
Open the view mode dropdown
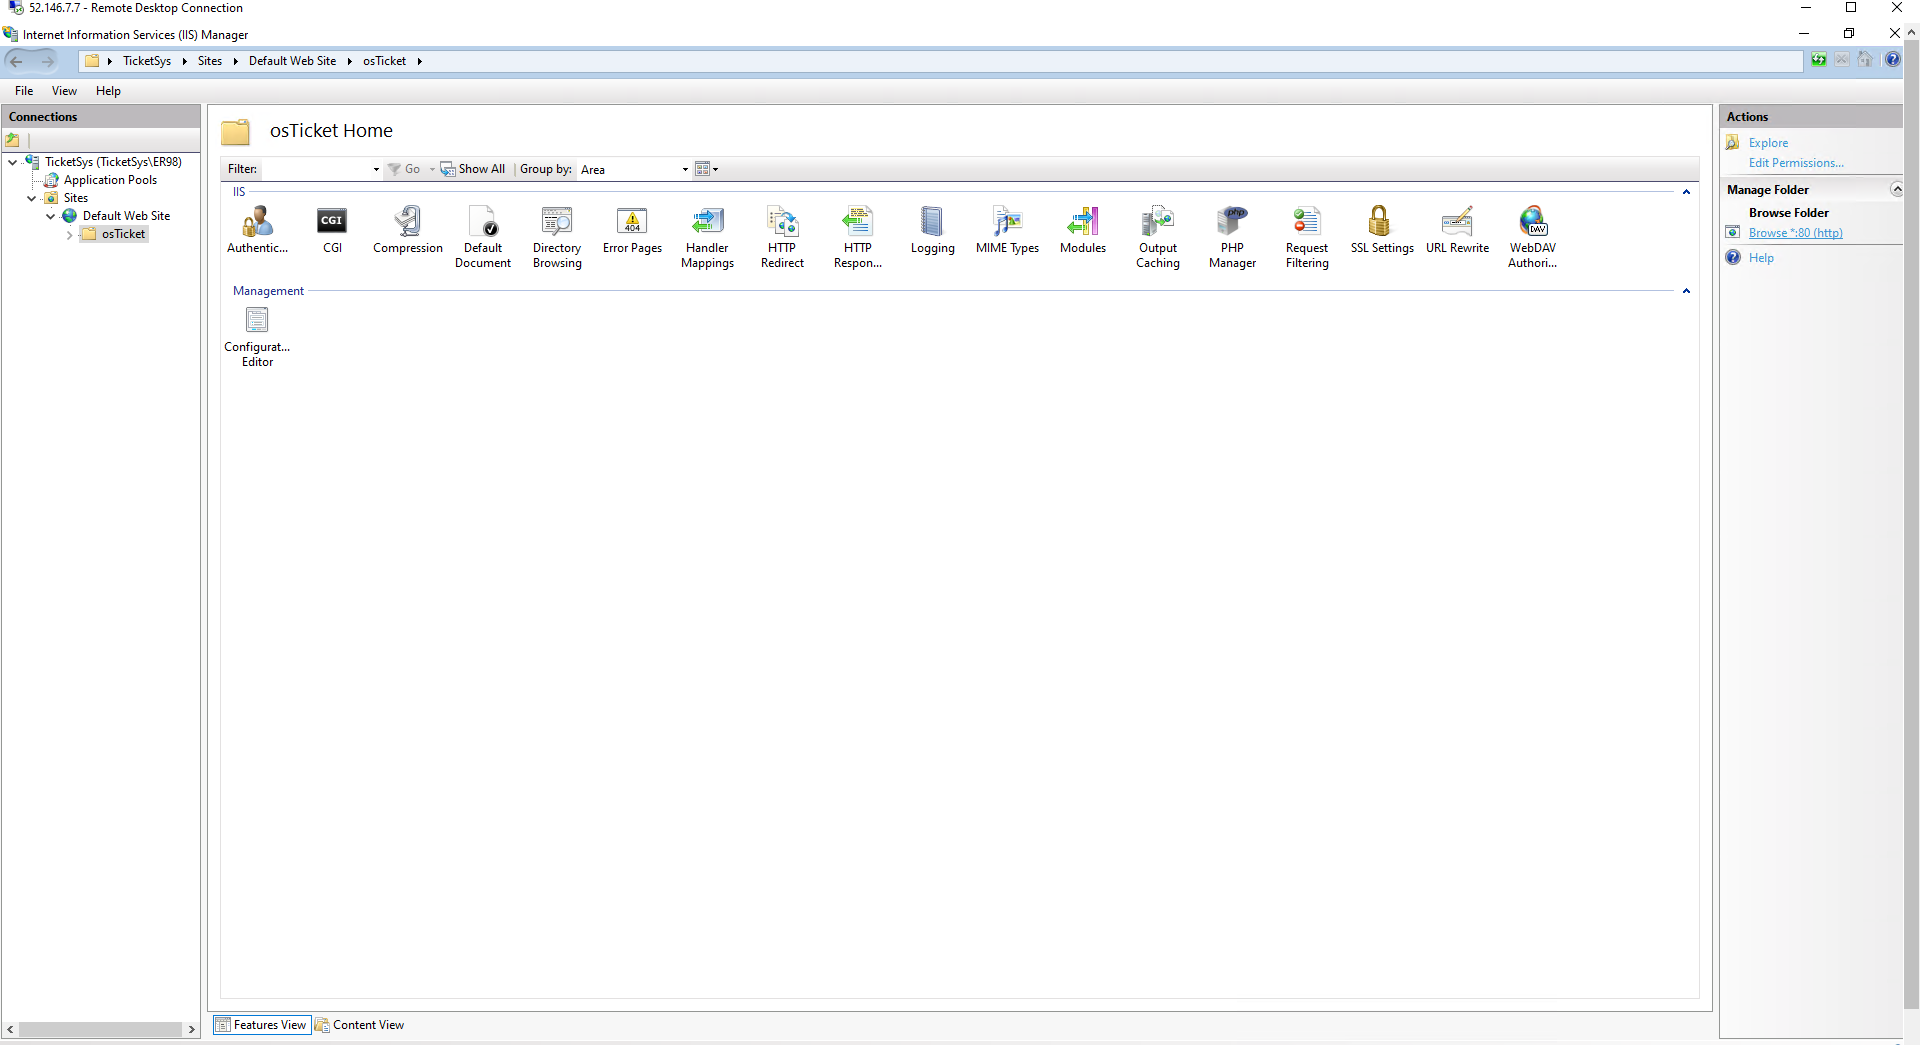coord(707,169)
